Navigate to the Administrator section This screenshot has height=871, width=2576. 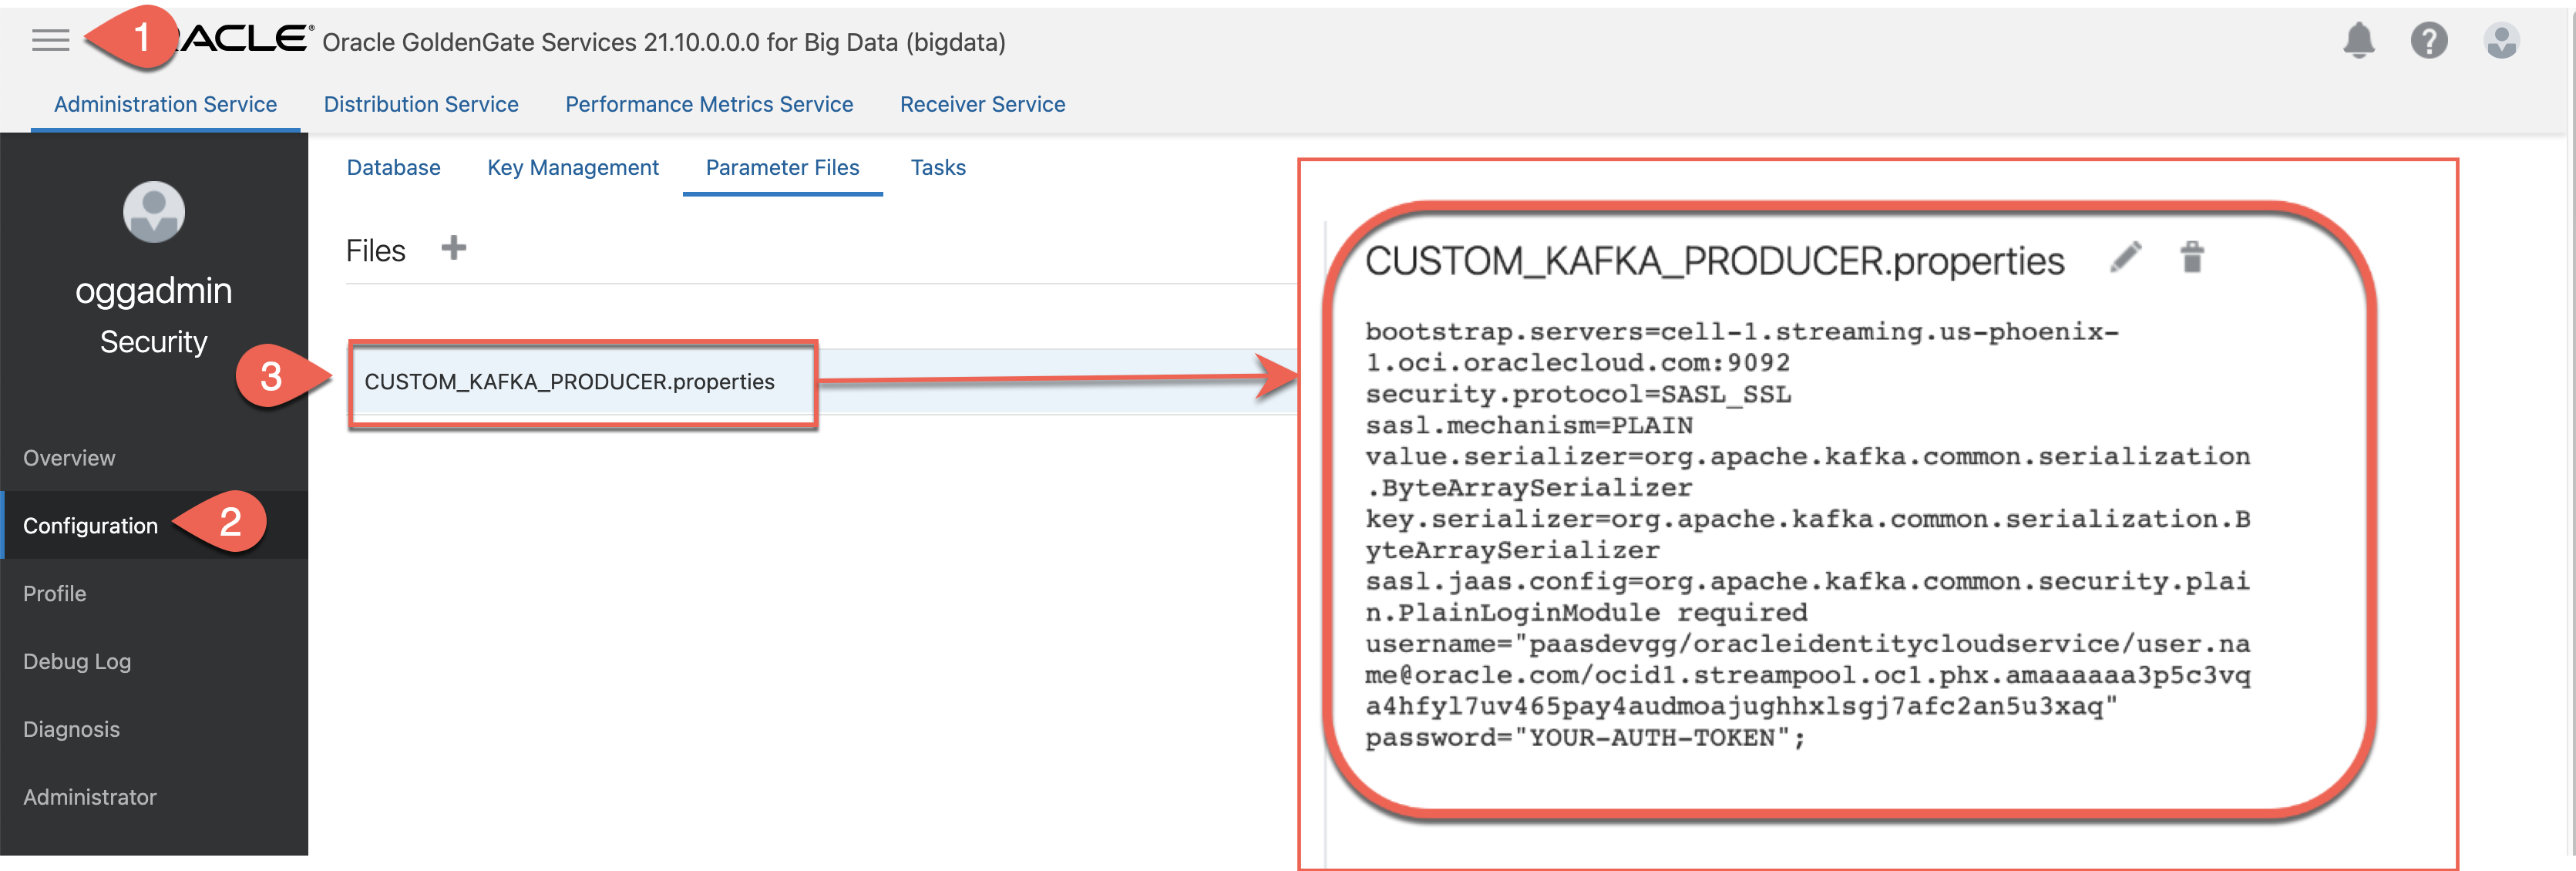(89, 796)
